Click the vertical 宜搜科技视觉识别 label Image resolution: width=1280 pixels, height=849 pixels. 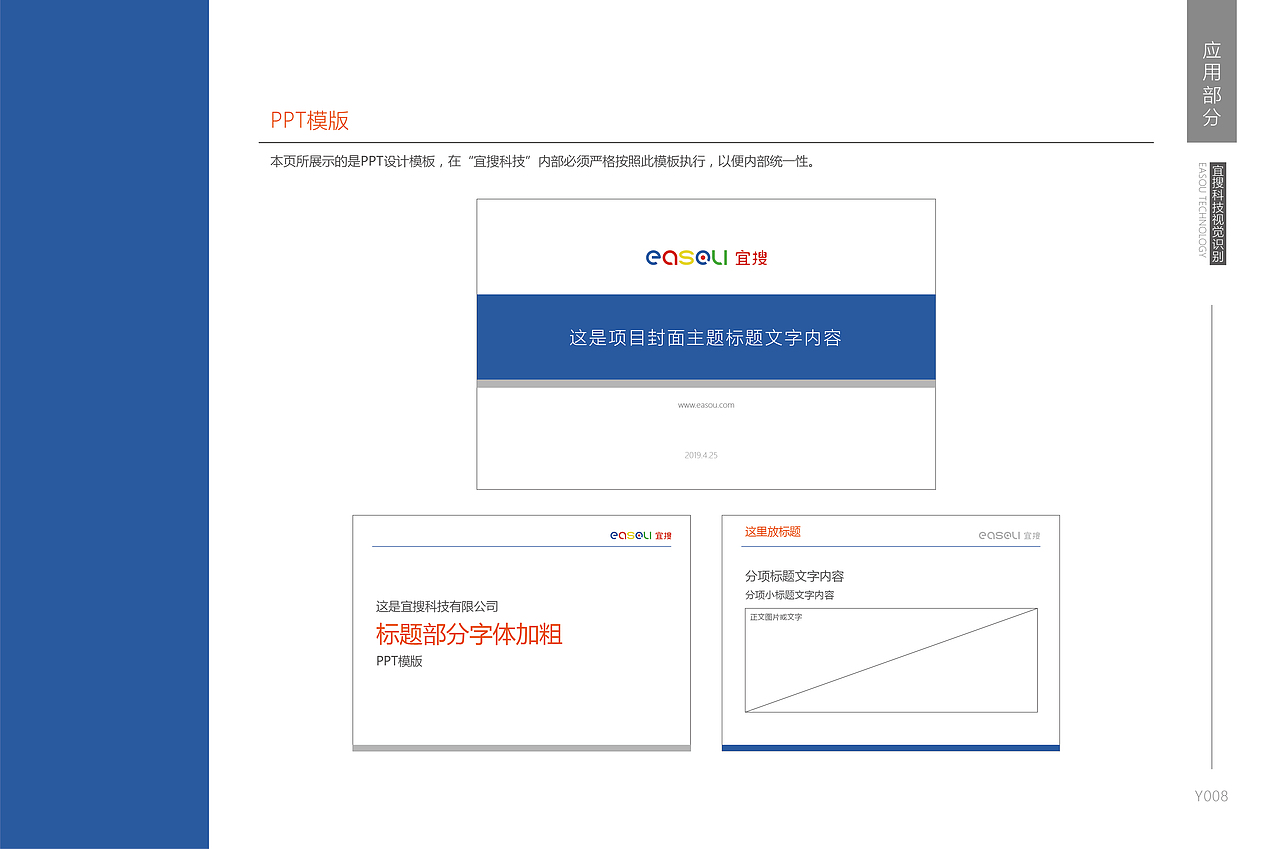click(1217, 214)
